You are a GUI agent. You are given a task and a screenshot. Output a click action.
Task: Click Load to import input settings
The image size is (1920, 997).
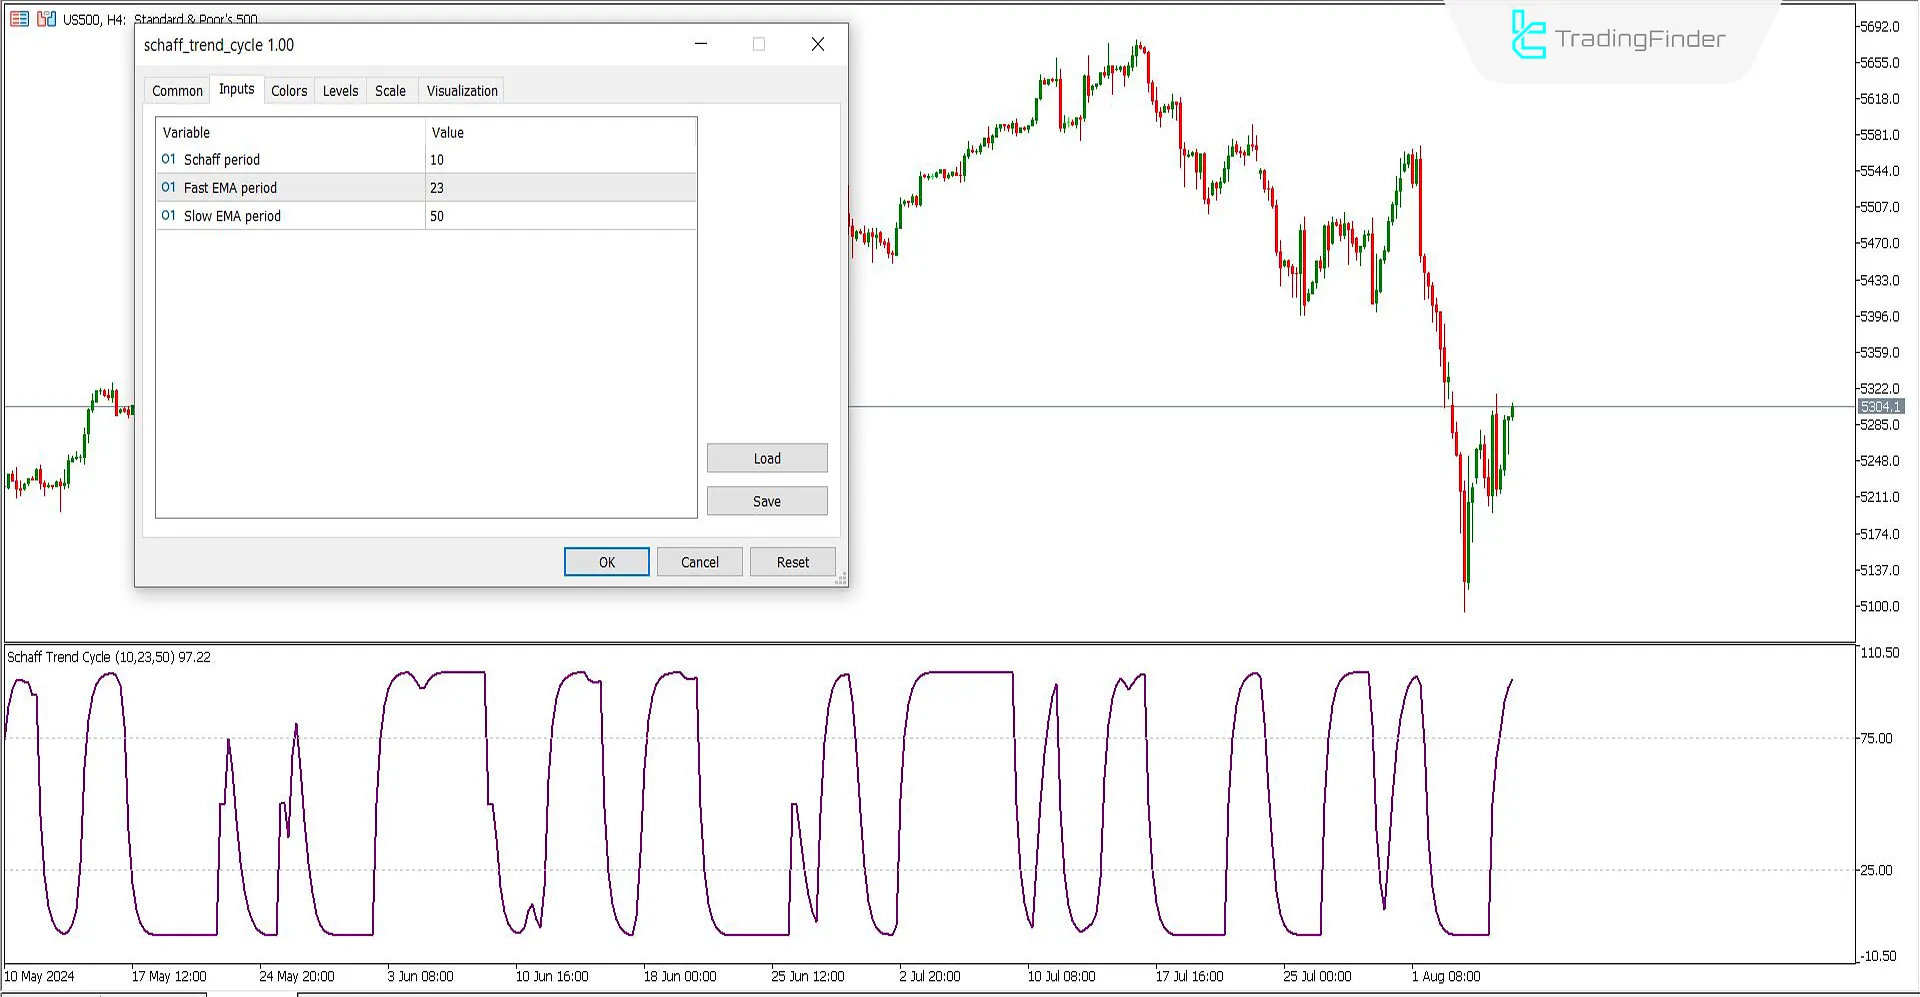point(767,459)
